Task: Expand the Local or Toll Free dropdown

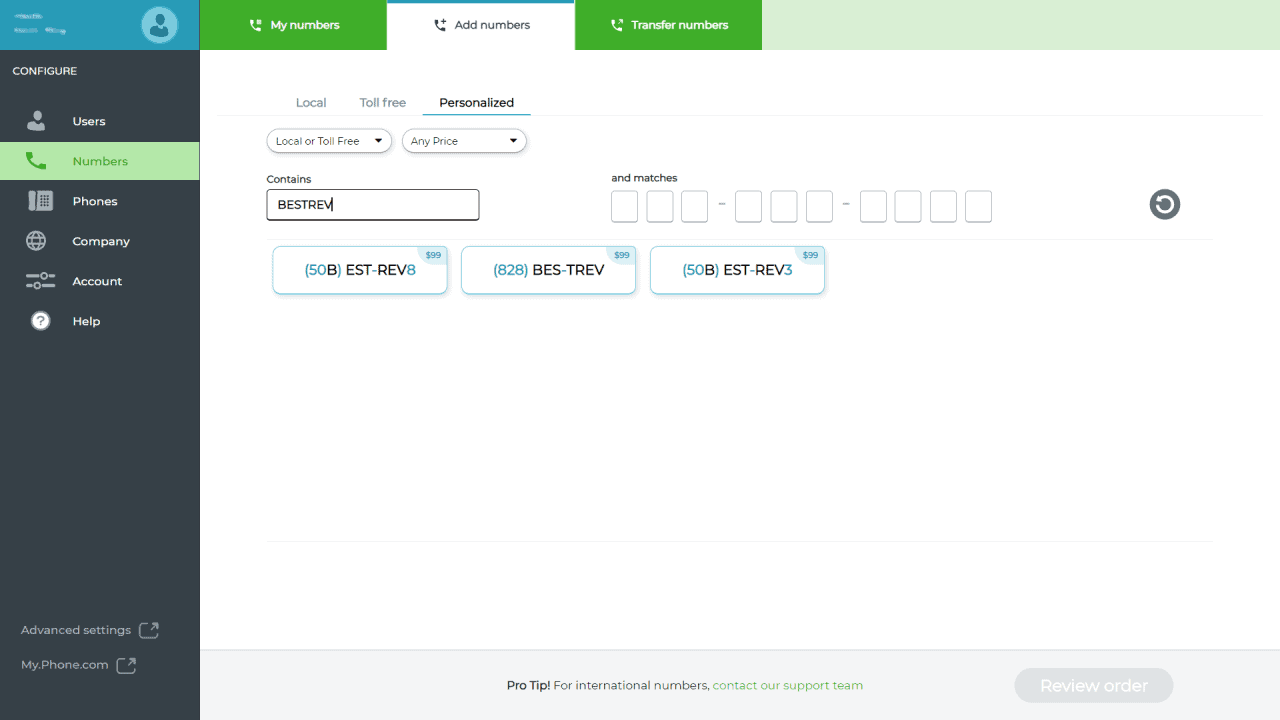Action: pos(328,141)
